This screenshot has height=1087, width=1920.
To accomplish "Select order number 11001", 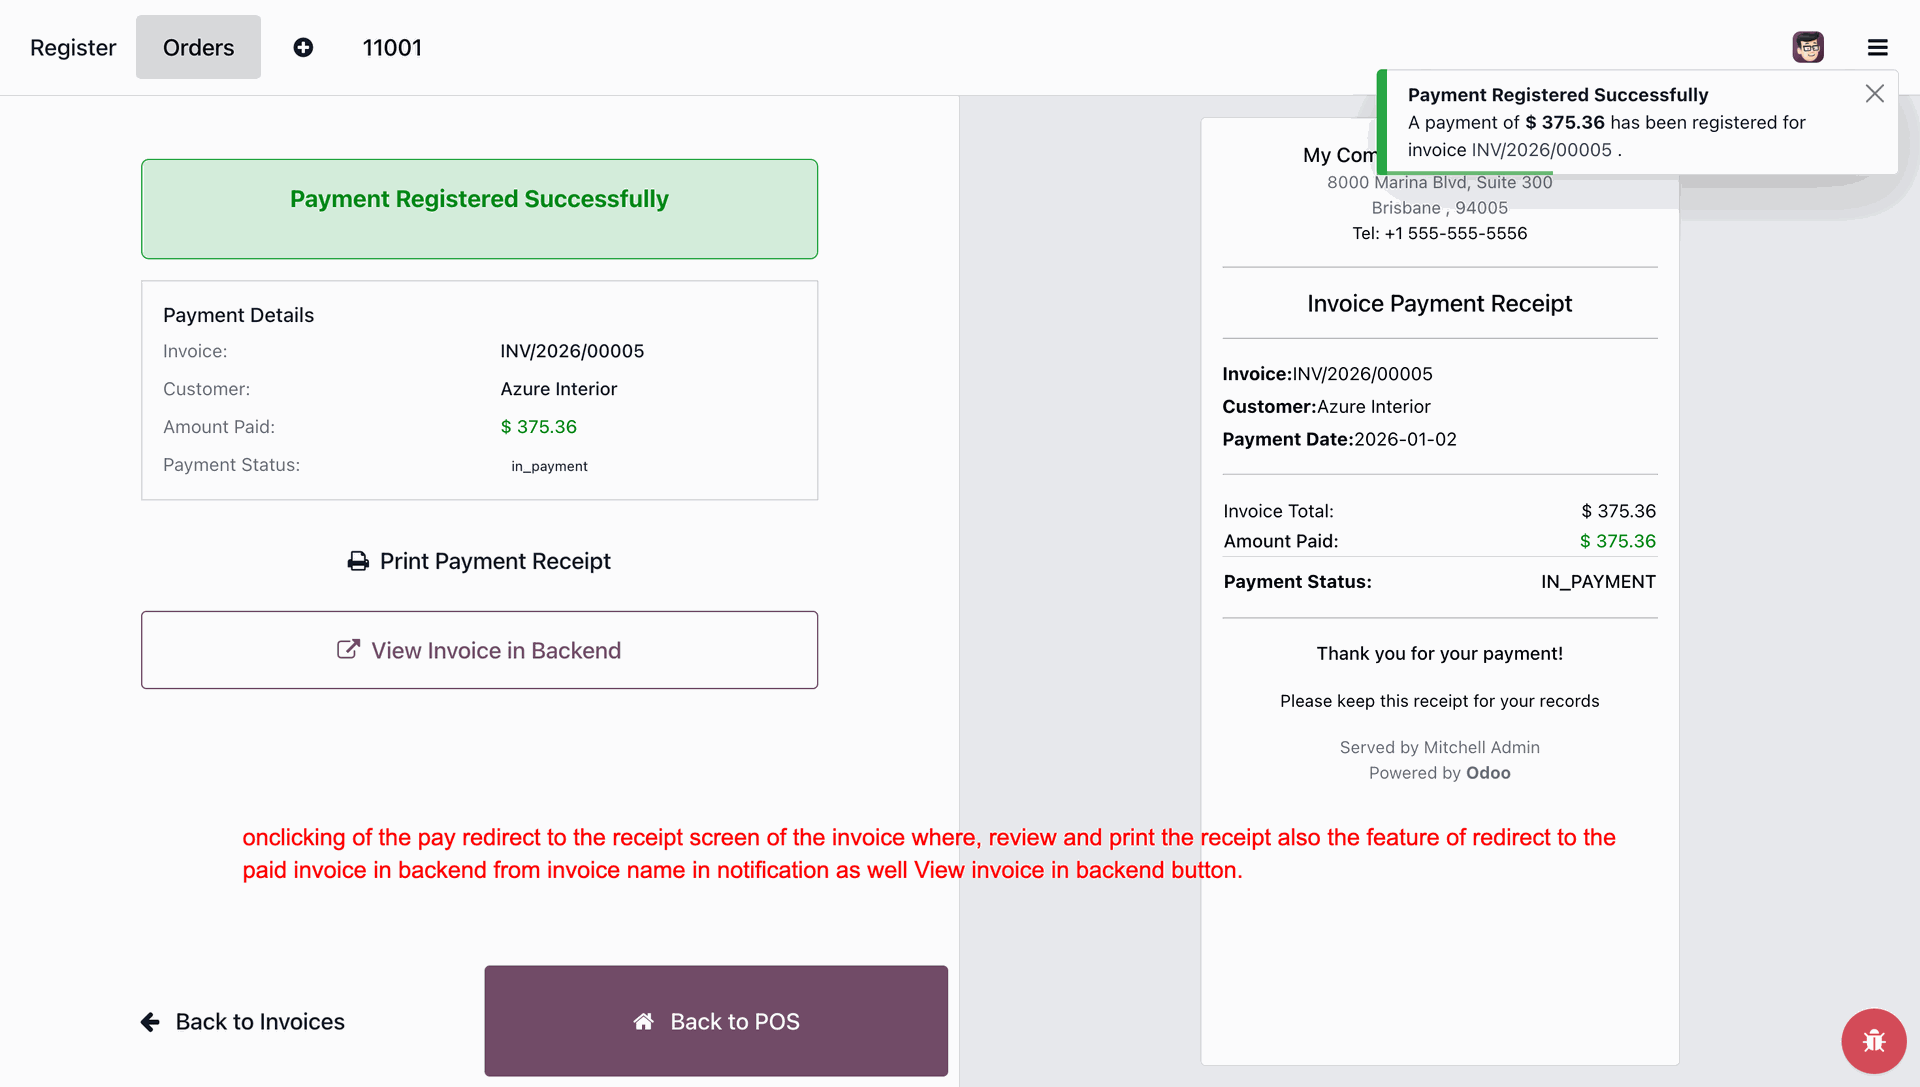I will (x=392, y=47).
